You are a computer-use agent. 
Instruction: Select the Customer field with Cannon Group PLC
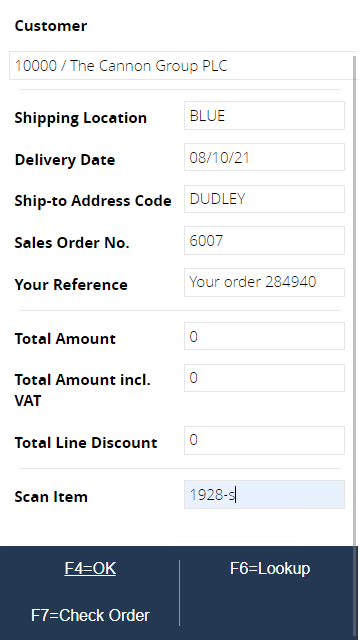pos(182,66)
